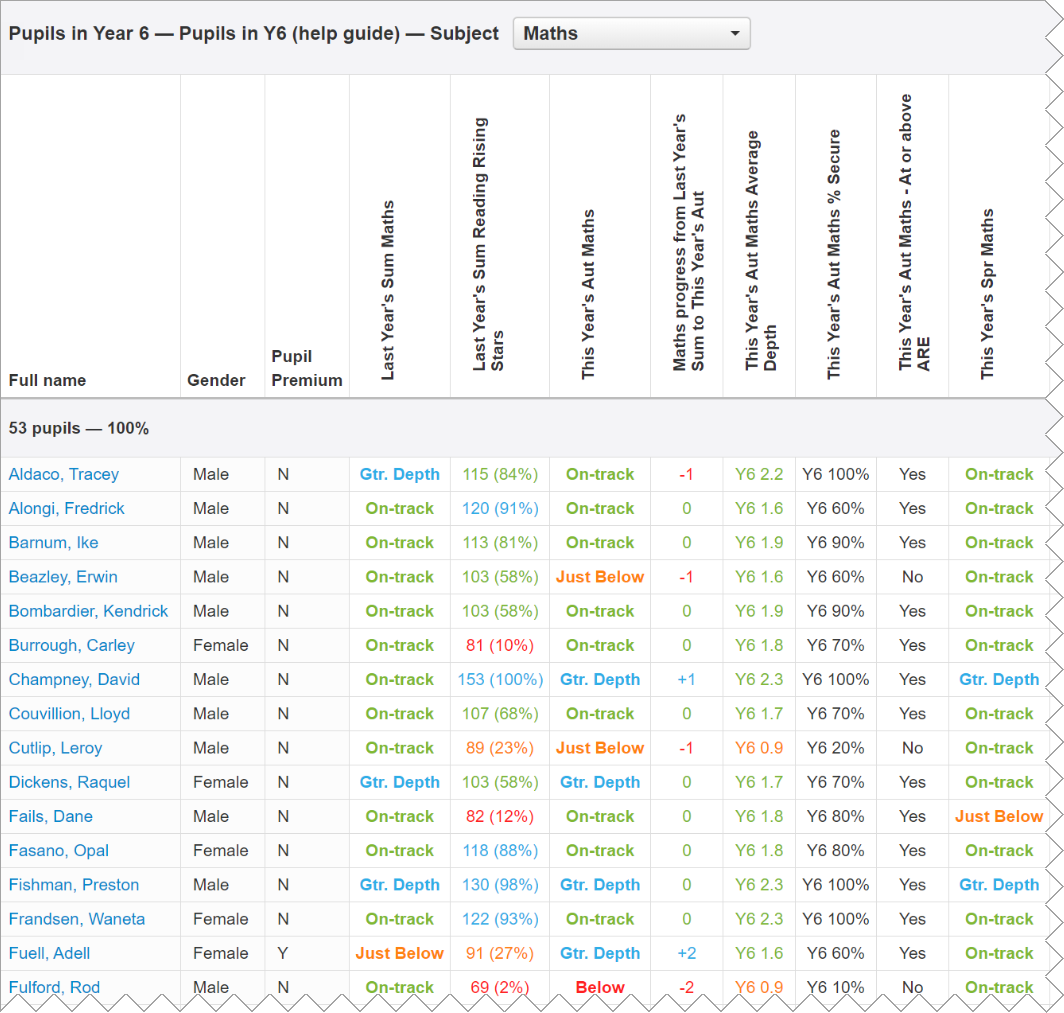Viewport: 1064px width, 1013px height.
Task: Open pupil link Fasano, Opal
Action: click(59, 850)
